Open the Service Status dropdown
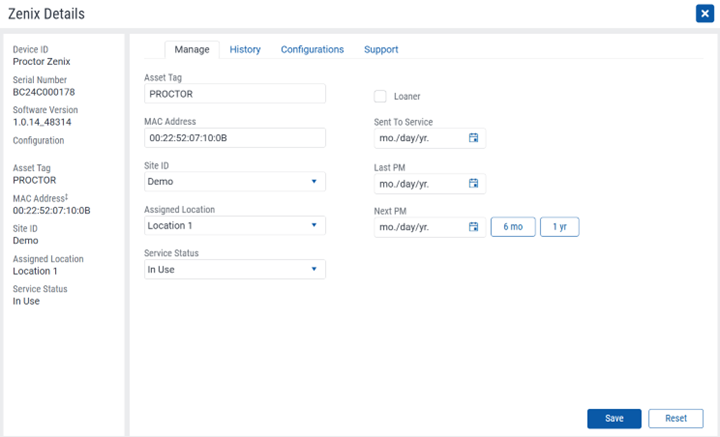 tap(235, 269)
